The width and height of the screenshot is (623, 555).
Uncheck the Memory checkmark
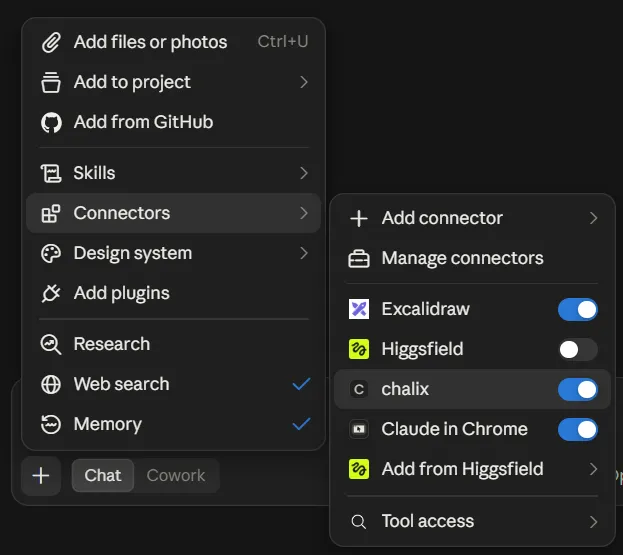[x=301, y=424]
